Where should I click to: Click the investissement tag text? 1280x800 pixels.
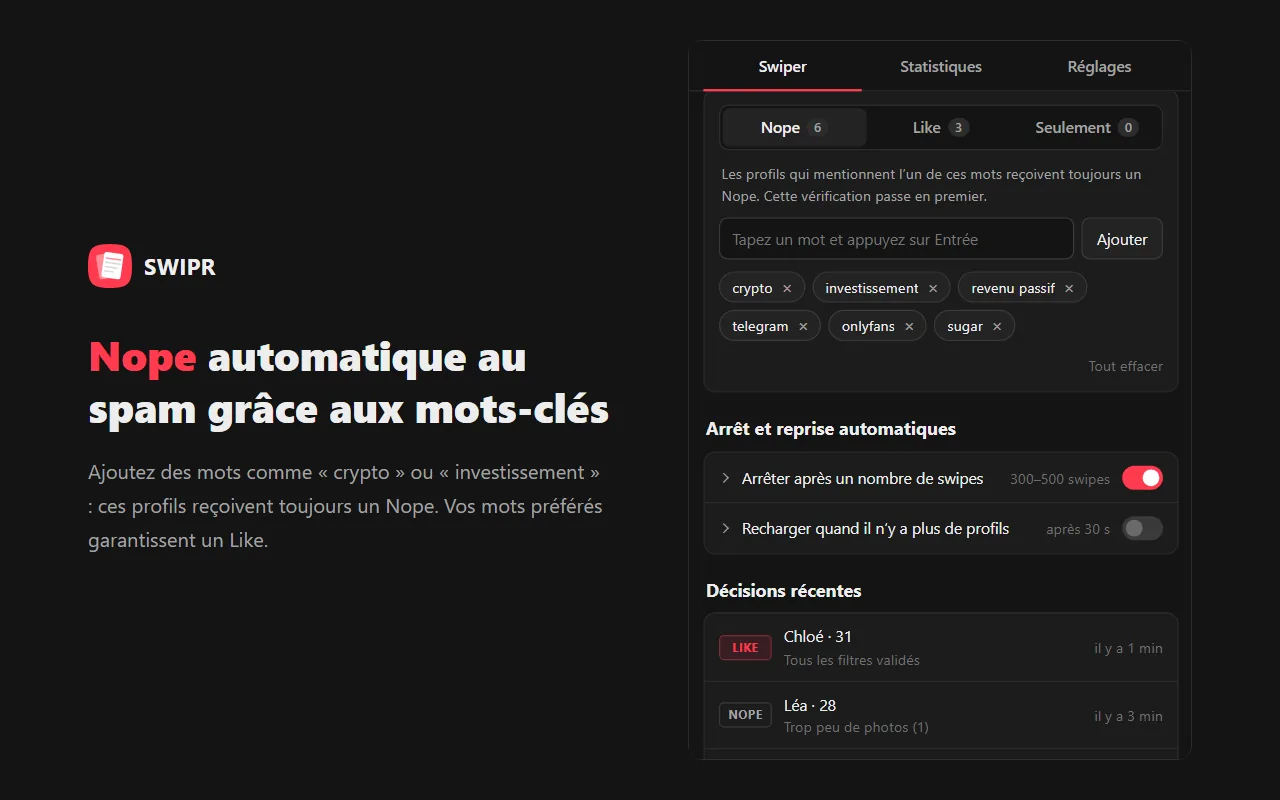(x=872, y=288)
